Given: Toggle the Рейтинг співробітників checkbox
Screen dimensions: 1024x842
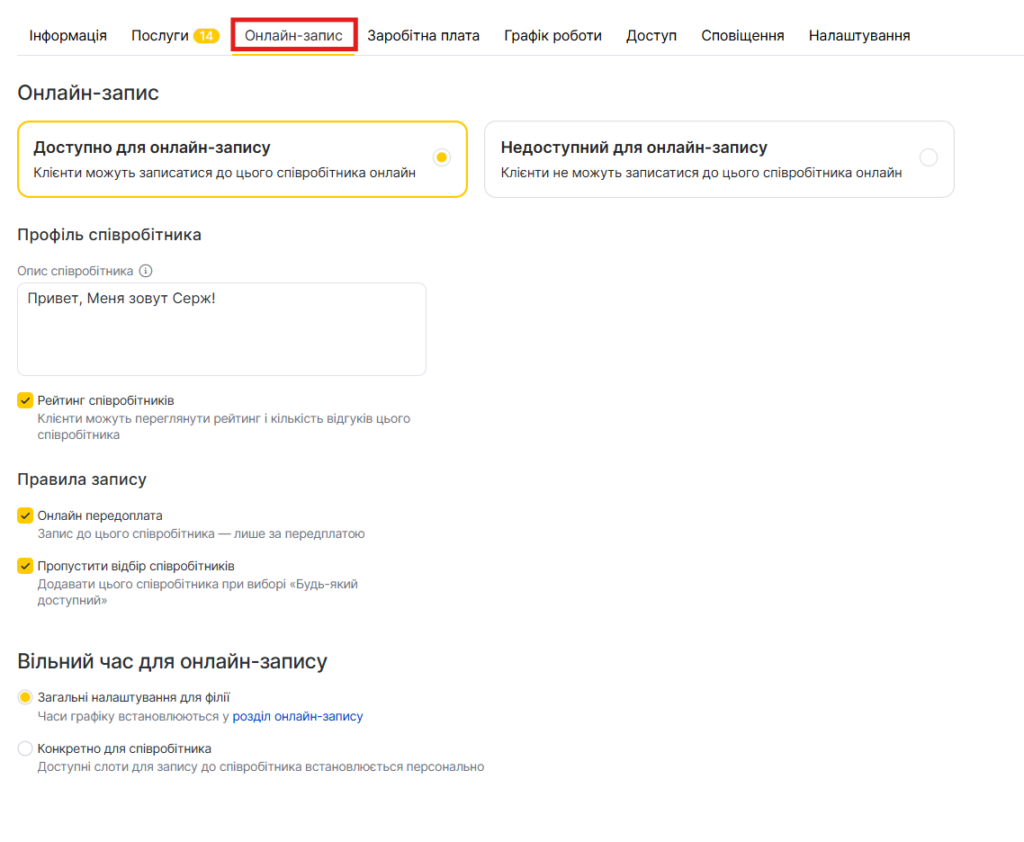Looking at the screenshot, I should pos(26,401).
